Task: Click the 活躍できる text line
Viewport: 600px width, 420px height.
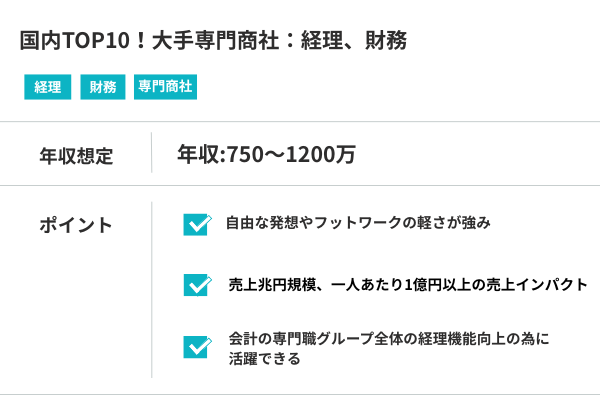Action: pyautogui.click(x=264, y=358)
